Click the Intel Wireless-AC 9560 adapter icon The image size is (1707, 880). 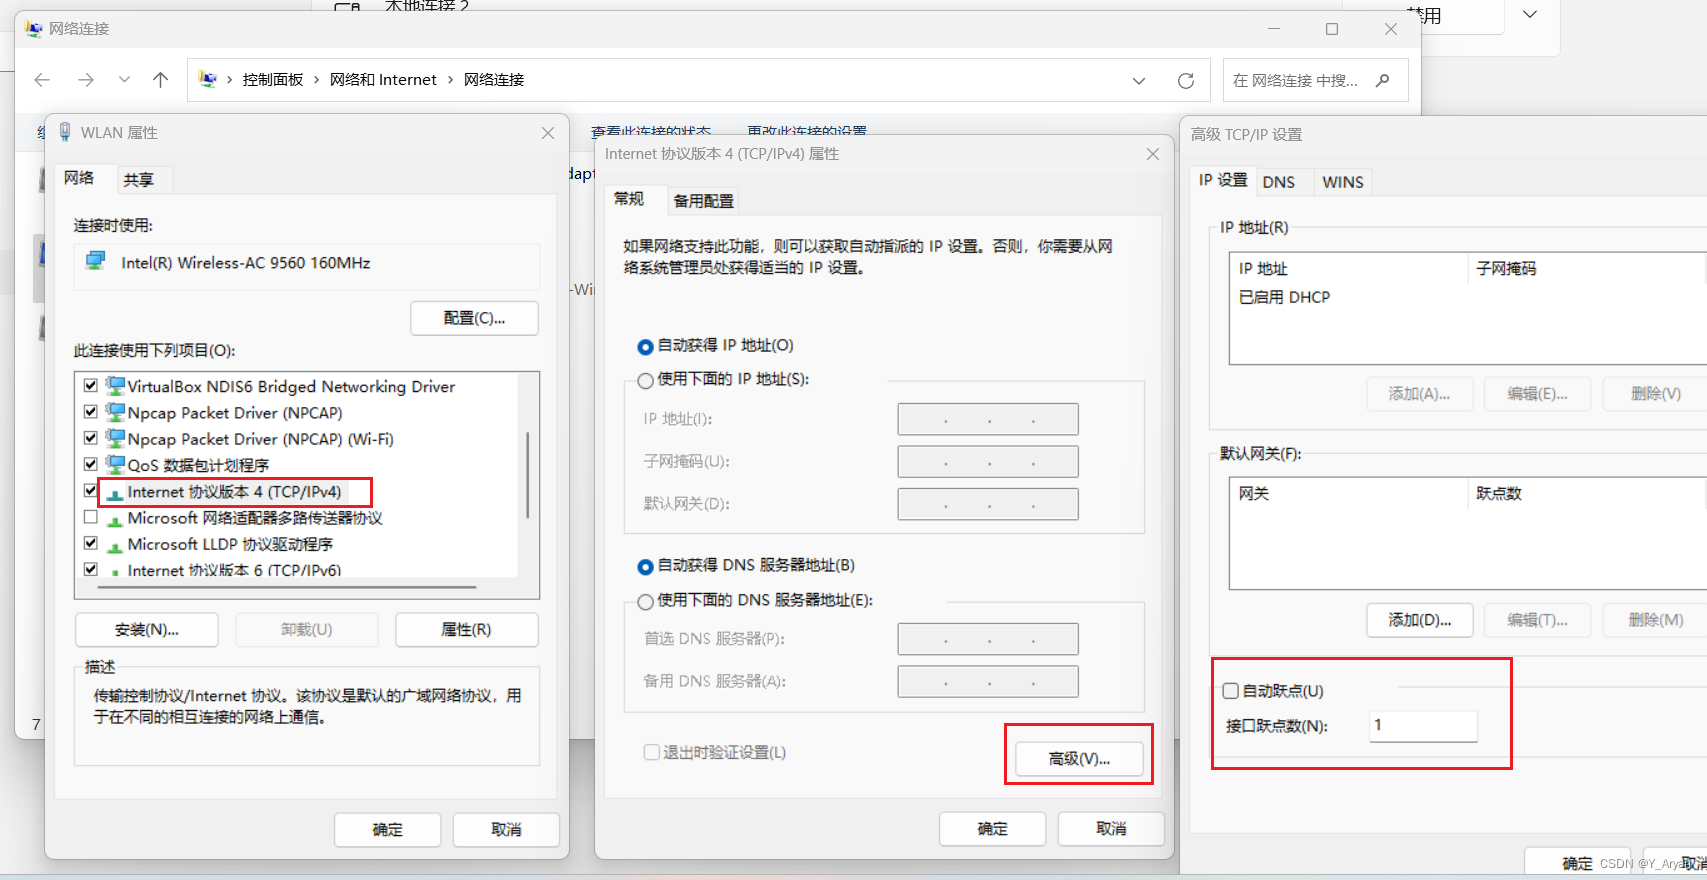pyautogui.click(x=96, y=262)
